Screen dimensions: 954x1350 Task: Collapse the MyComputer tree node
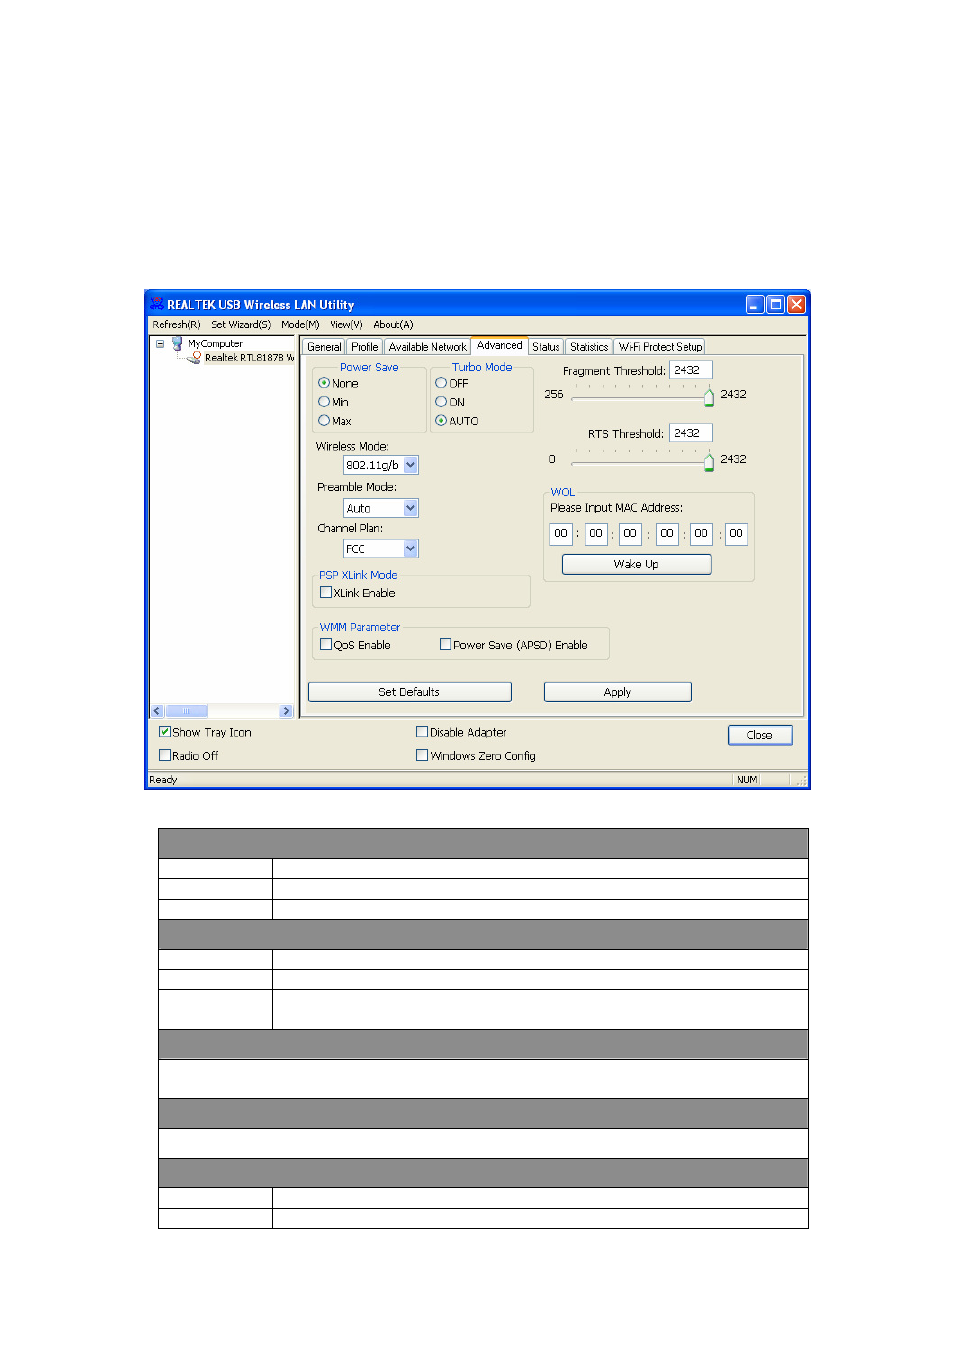[159, 343]
